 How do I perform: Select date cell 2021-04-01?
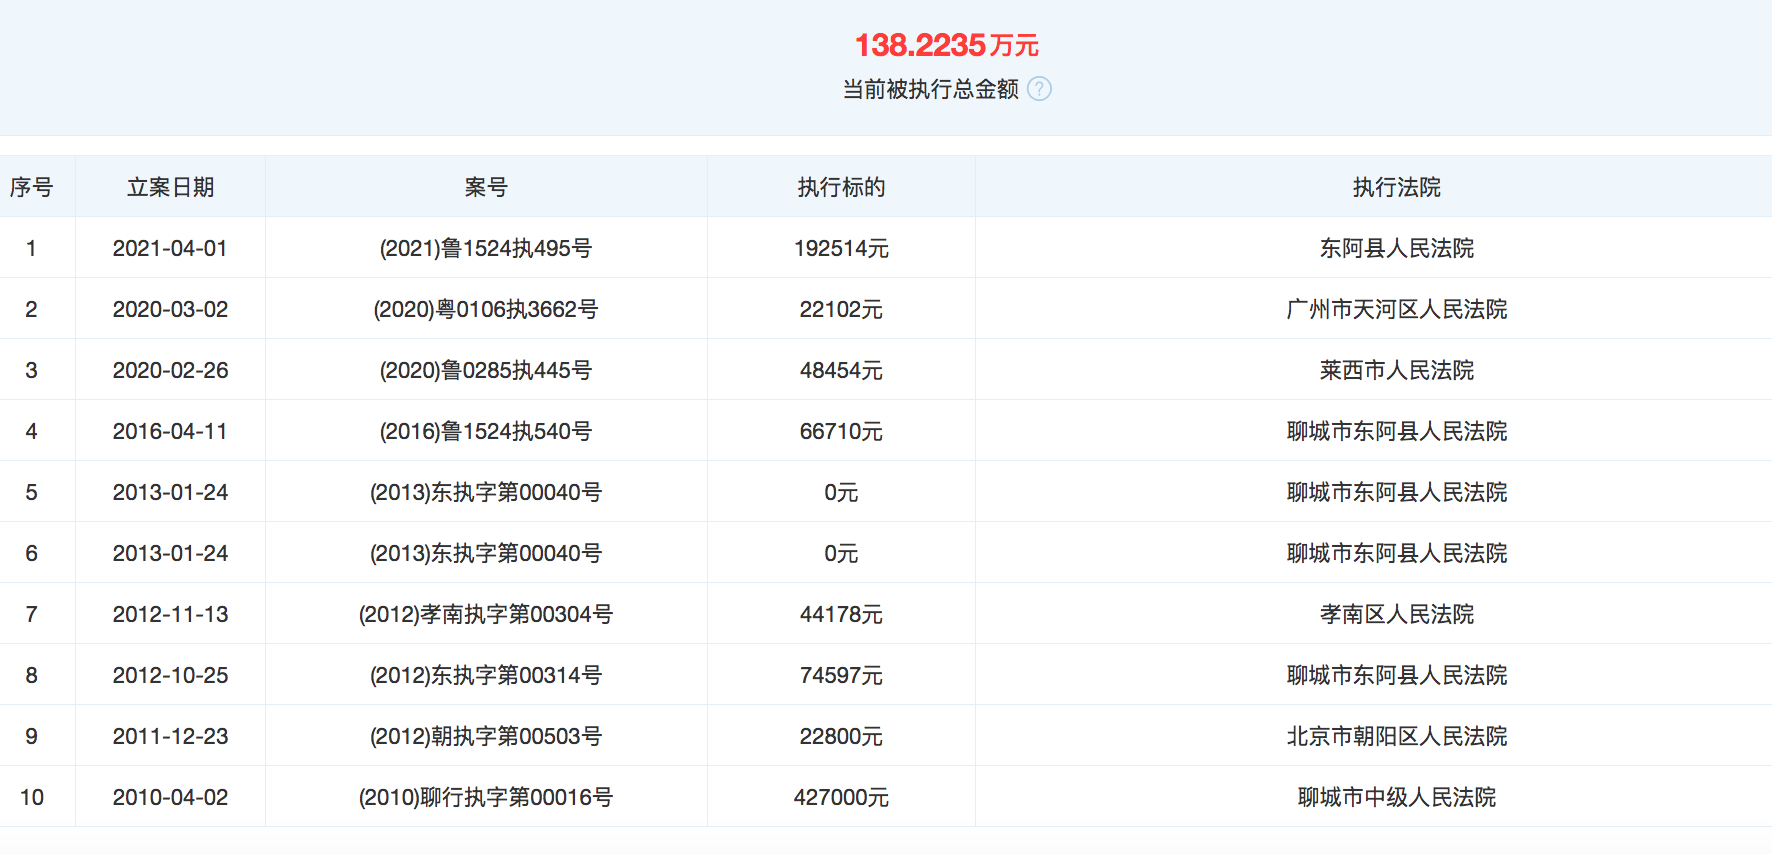(x=170, y=248)
